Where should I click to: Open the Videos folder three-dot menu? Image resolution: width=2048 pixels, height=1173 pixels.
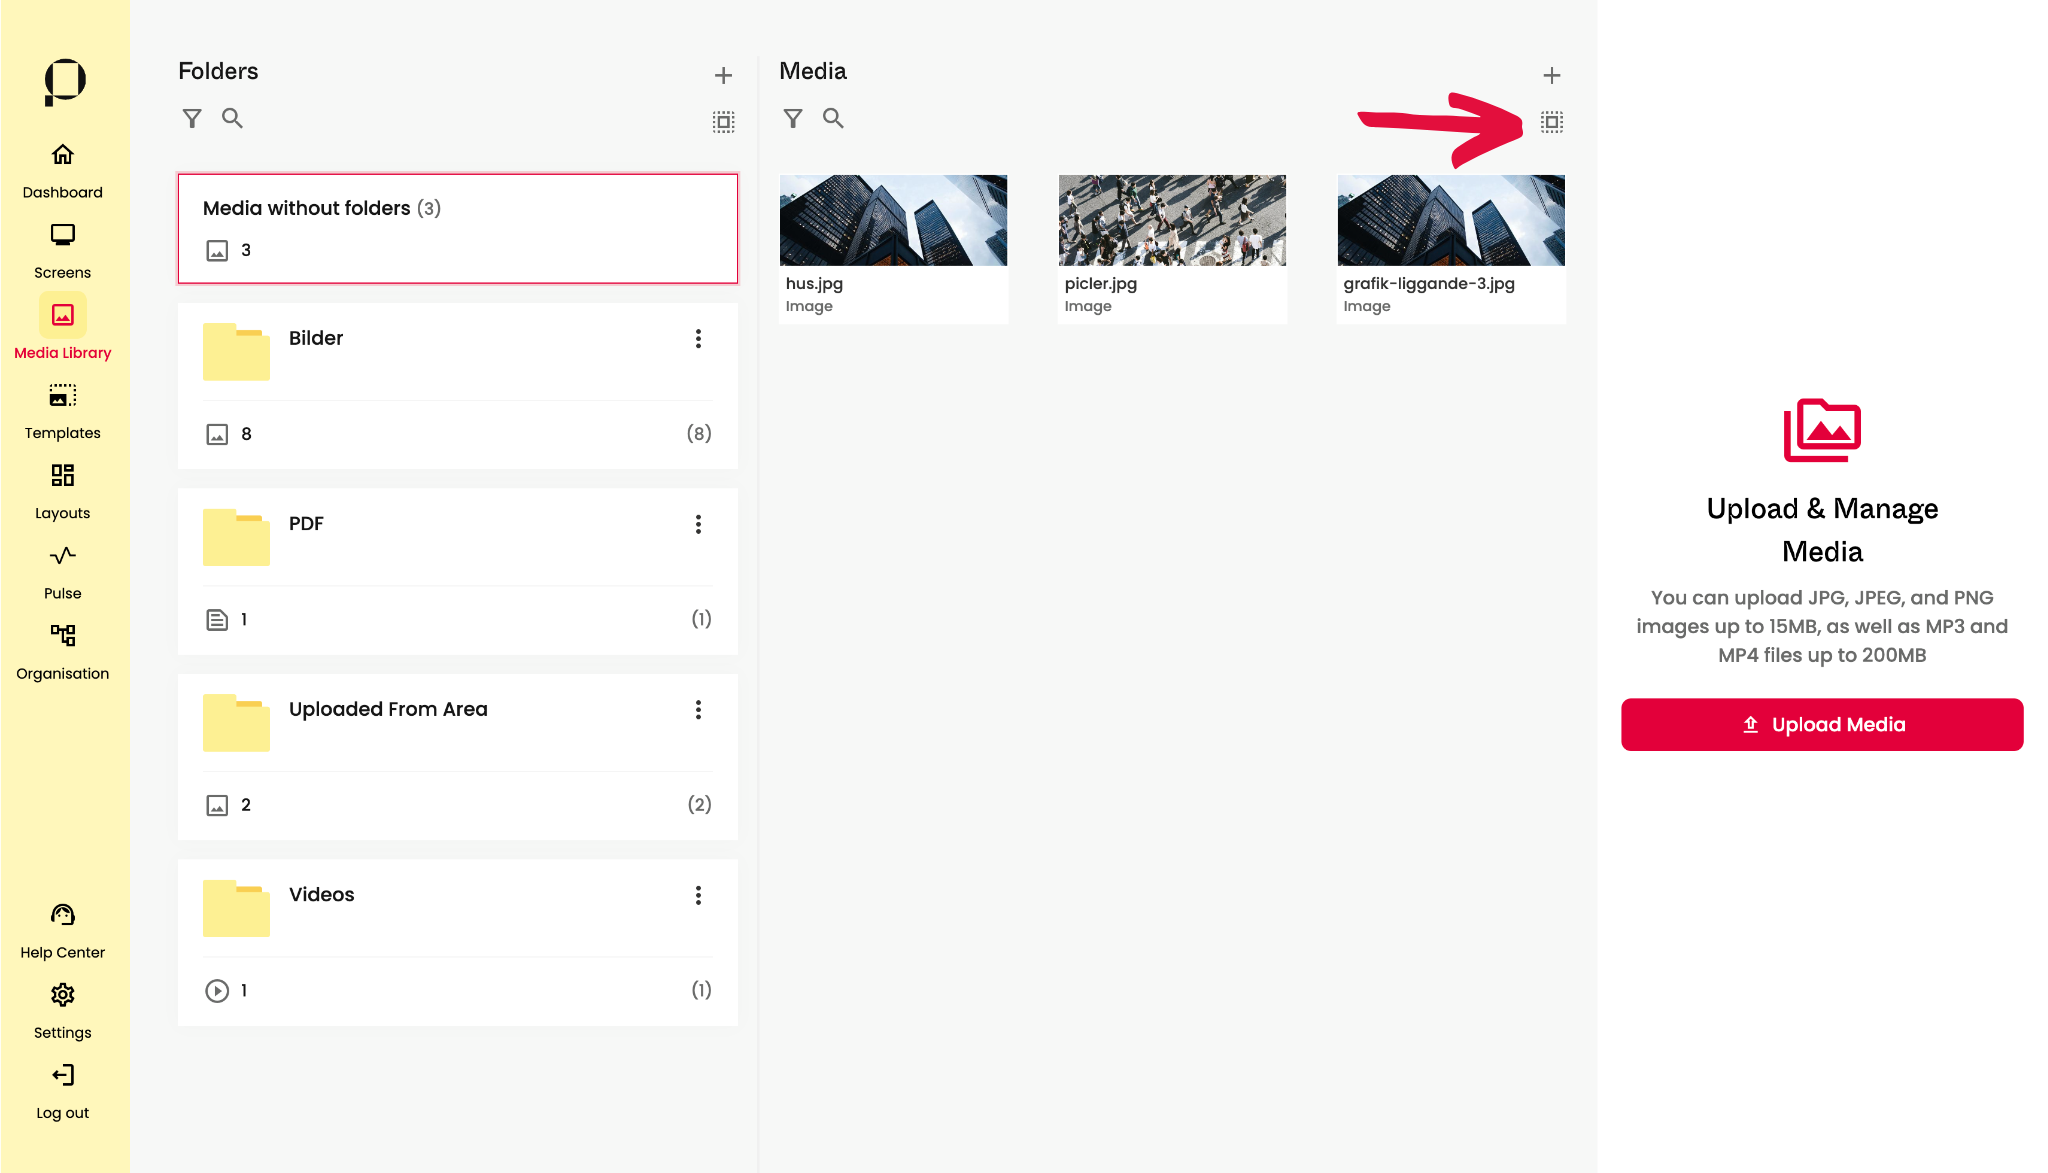698,895
